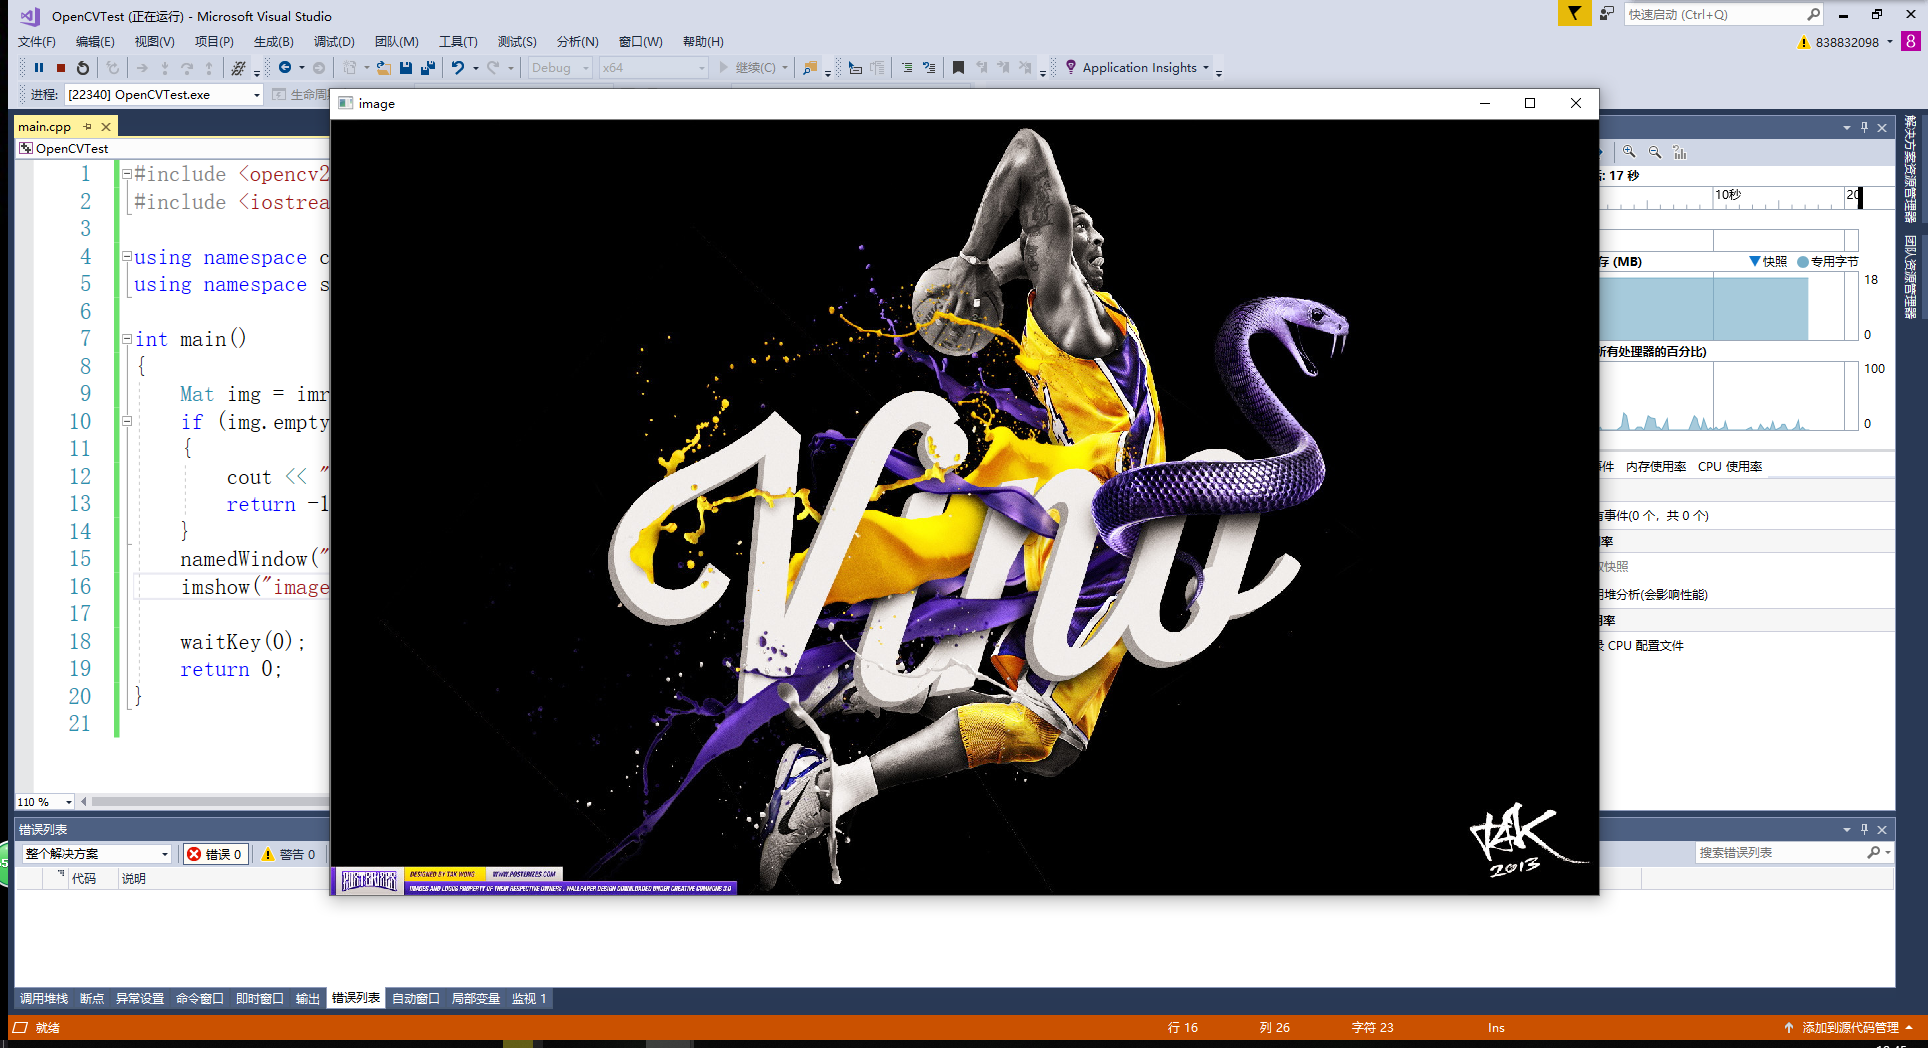
Task: Zoom in on the diagnostics timeline
Action: tap(1629, 152)
